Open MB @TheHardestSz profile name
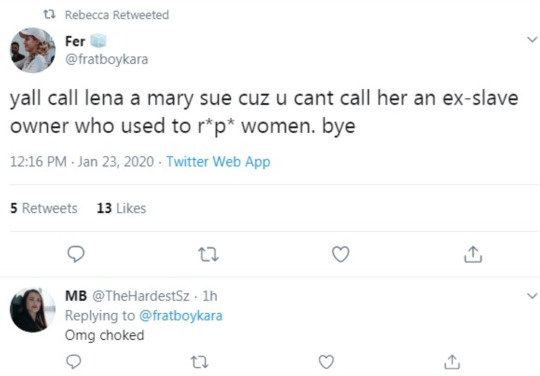The height and width of the screenshot is (376, 540). pyautogui.click(x=127, y=296)
